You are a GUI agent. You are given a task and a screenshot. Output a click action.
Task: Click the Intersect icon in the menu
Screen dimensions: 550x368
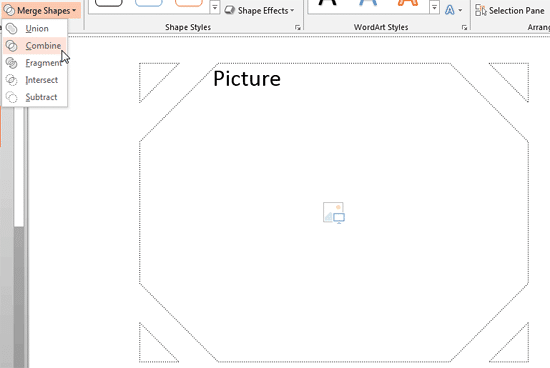(12, 80)
